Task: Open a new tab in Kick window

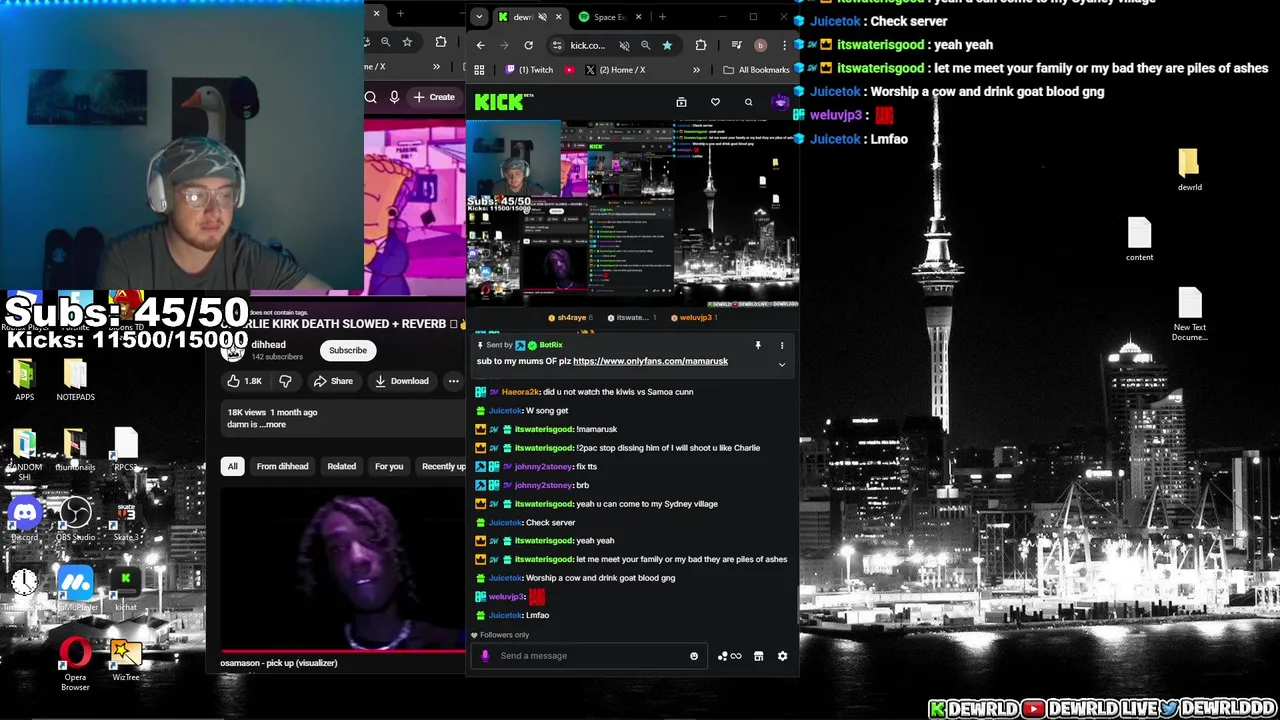Action: (662, 17)
